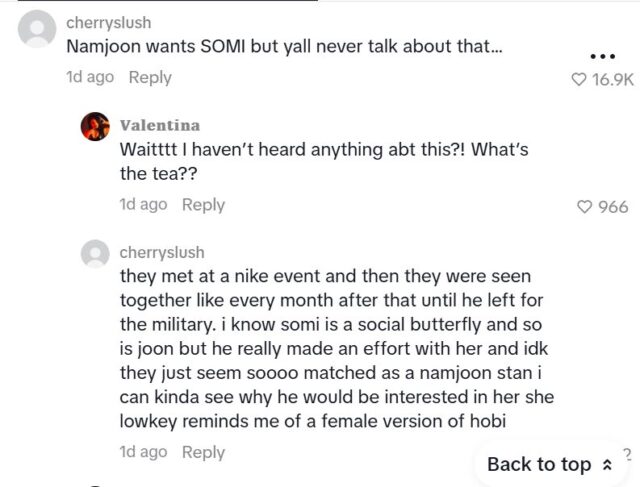
Task: Open the Valentina username link
Action: (x=159, y=125)
